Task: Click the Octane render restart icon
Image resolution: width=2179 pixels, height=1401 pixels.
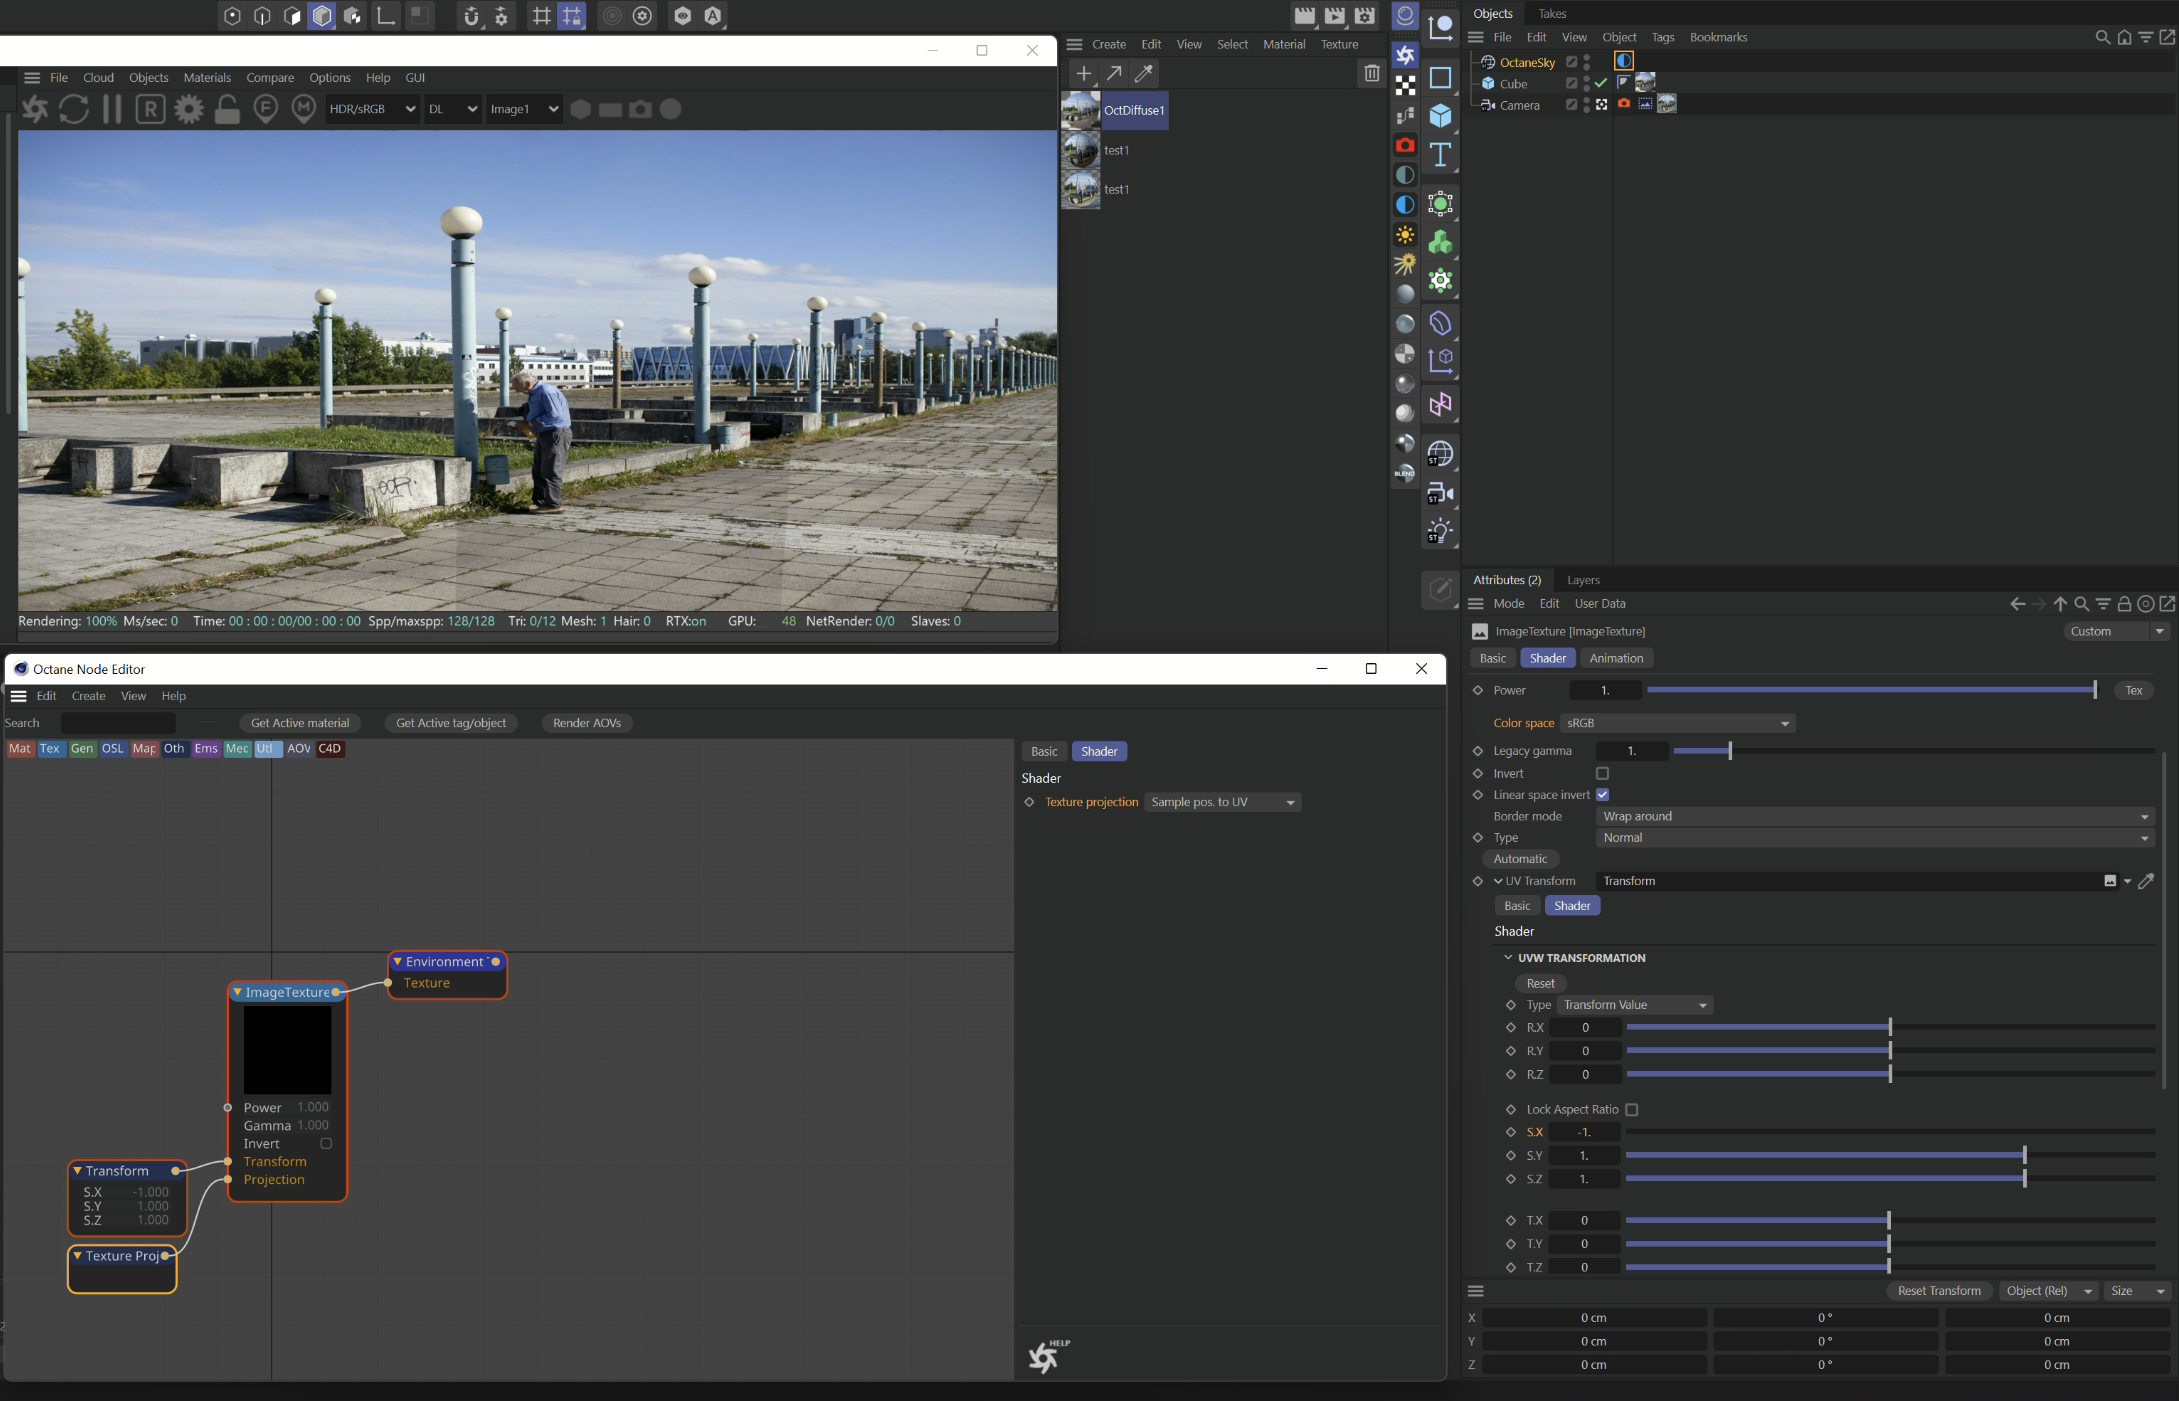Action: click(73, 109)
